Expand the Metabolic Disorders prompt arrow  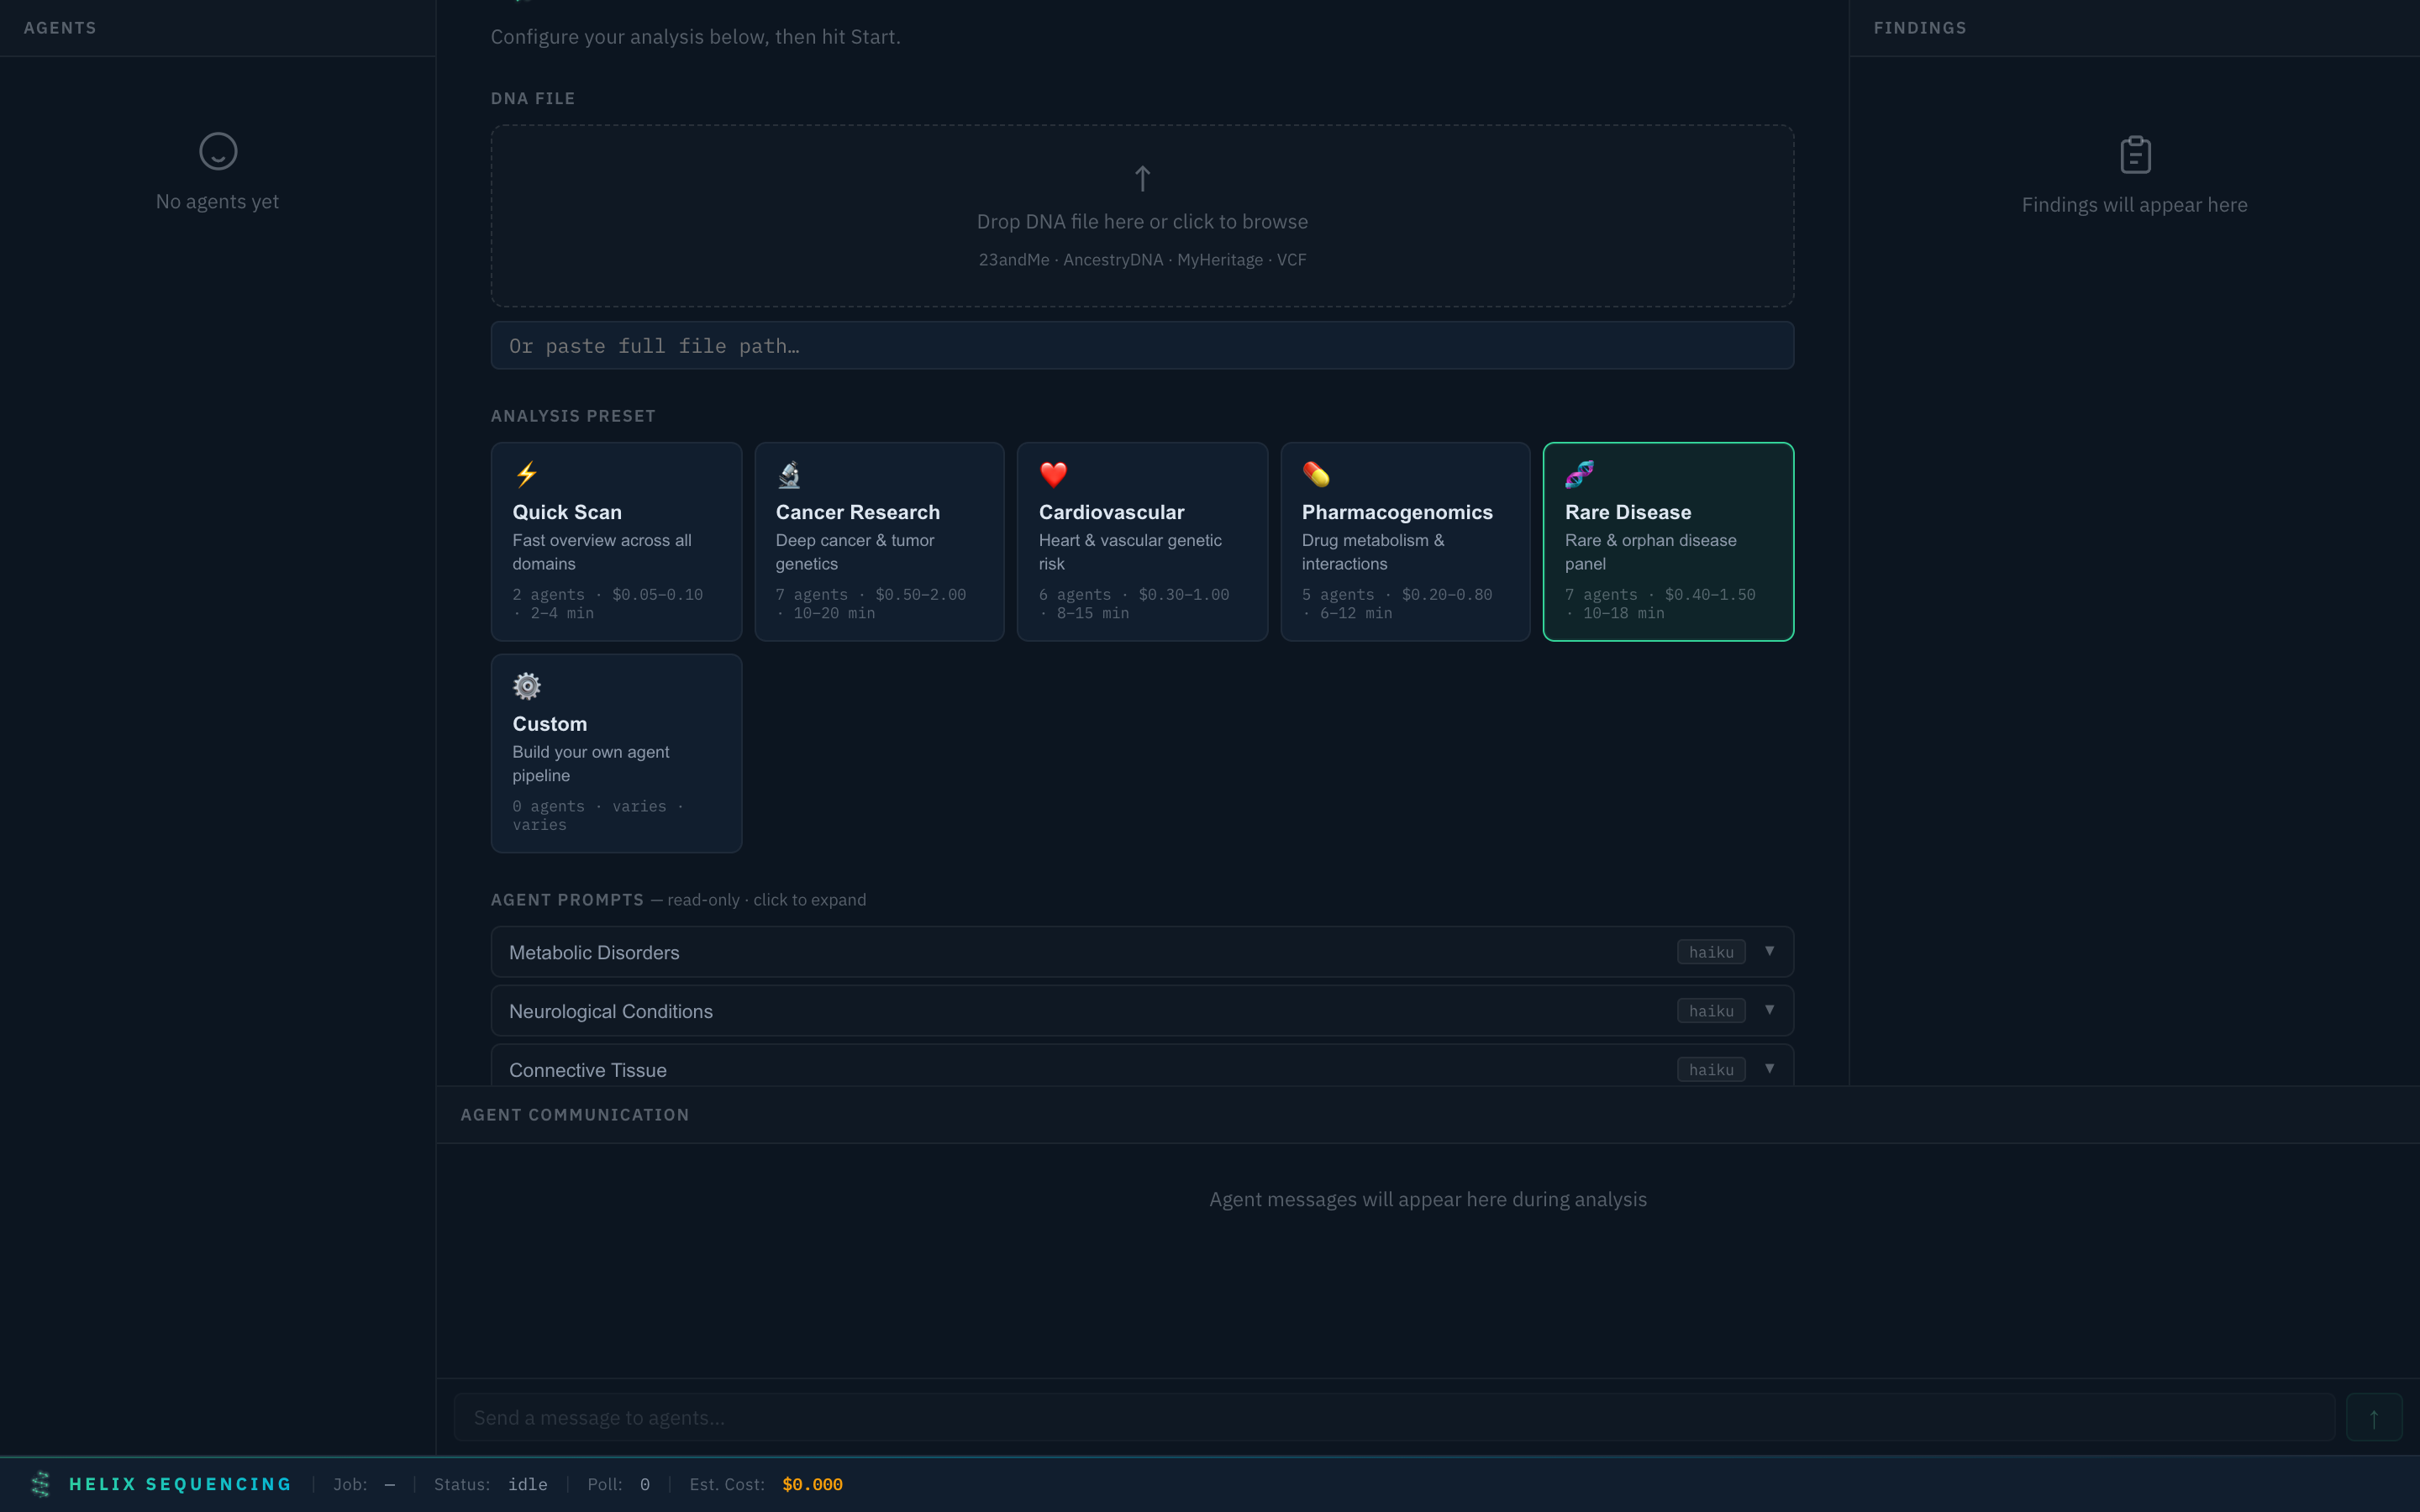pyautogui.click(x=1769, y=951)
